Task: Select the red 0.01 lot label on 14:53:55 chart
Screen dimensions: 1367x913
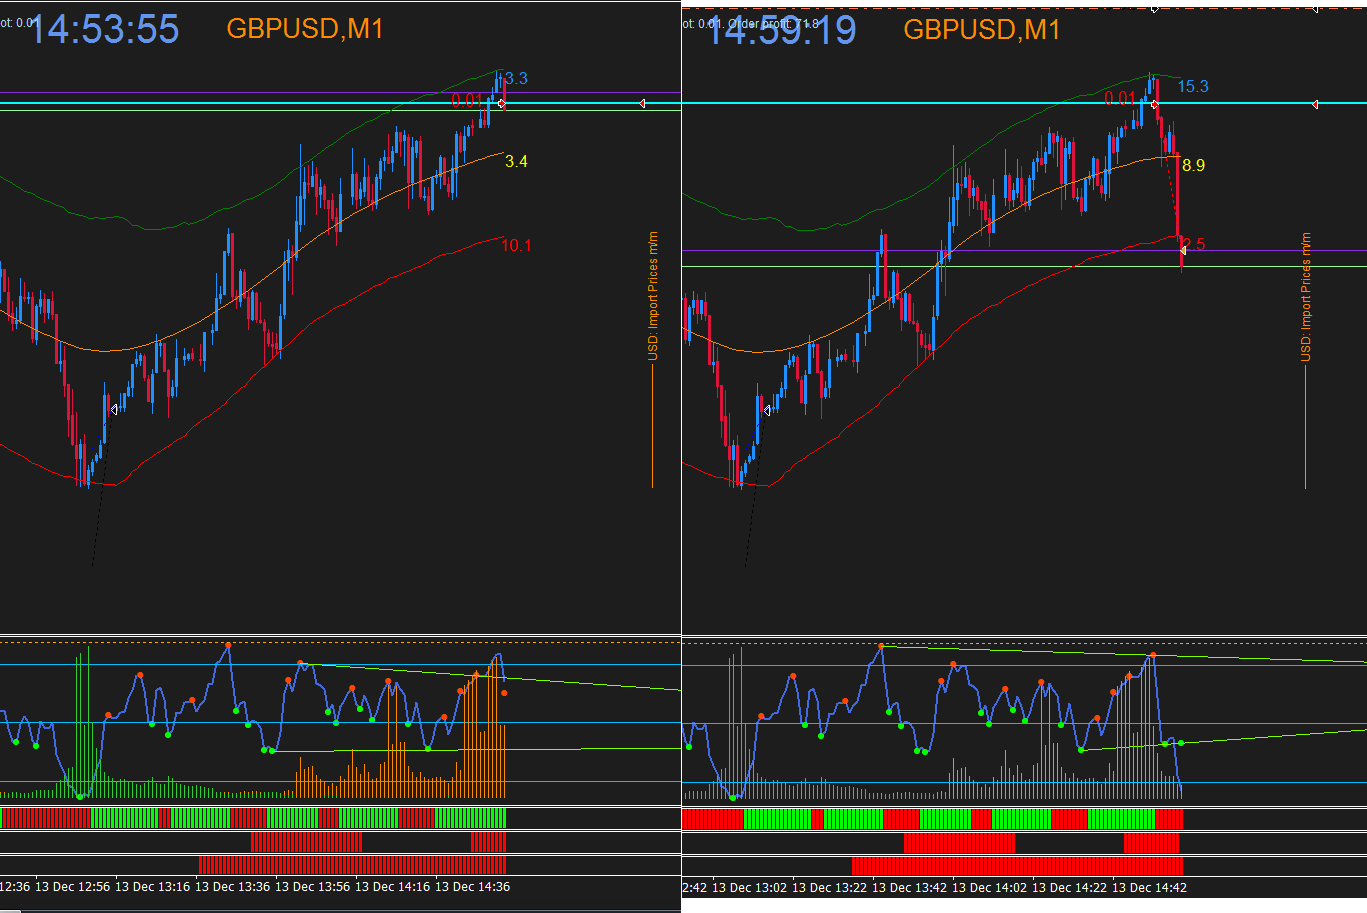Action: click(467, 100)
